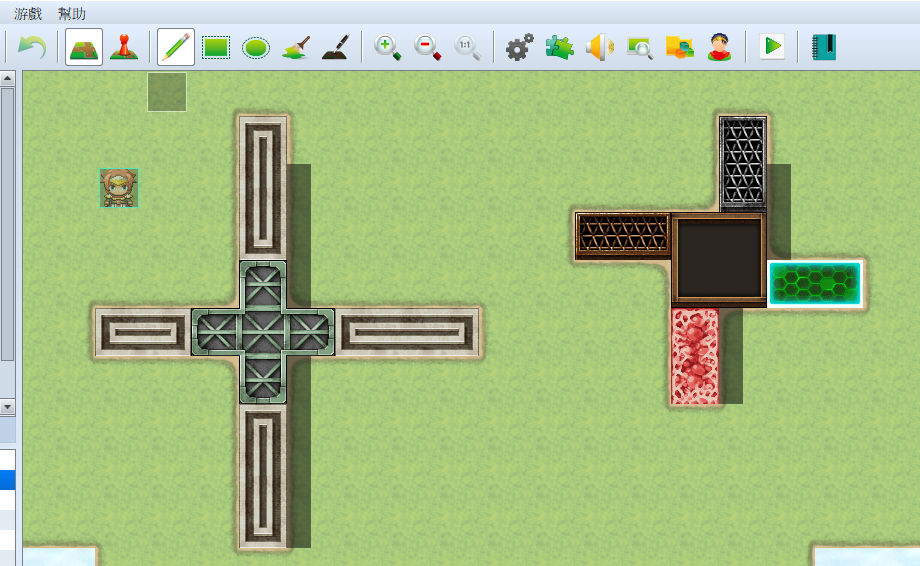920x566 pixels.
Task: Open the event searcher icon
Action: (640, 48)
